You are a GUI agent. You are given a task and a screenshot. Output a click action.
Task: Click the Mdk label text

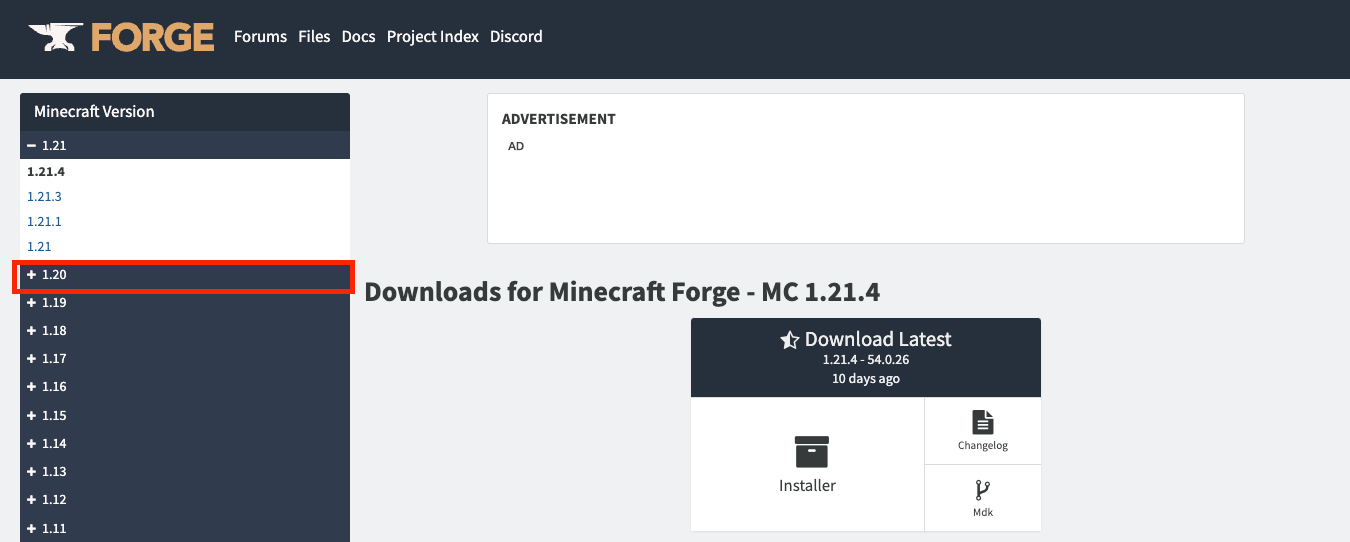click(983, 512)
